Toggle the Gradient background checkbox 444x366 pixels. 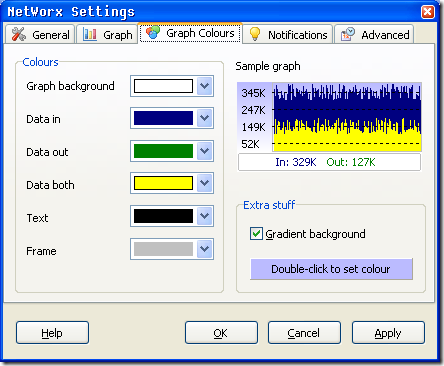256,234
